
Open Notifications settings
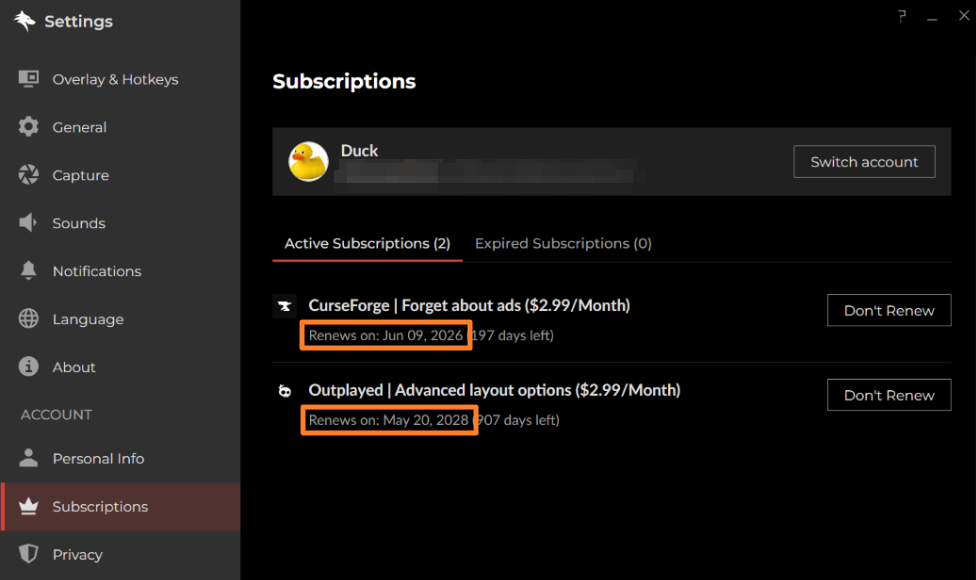120,271
